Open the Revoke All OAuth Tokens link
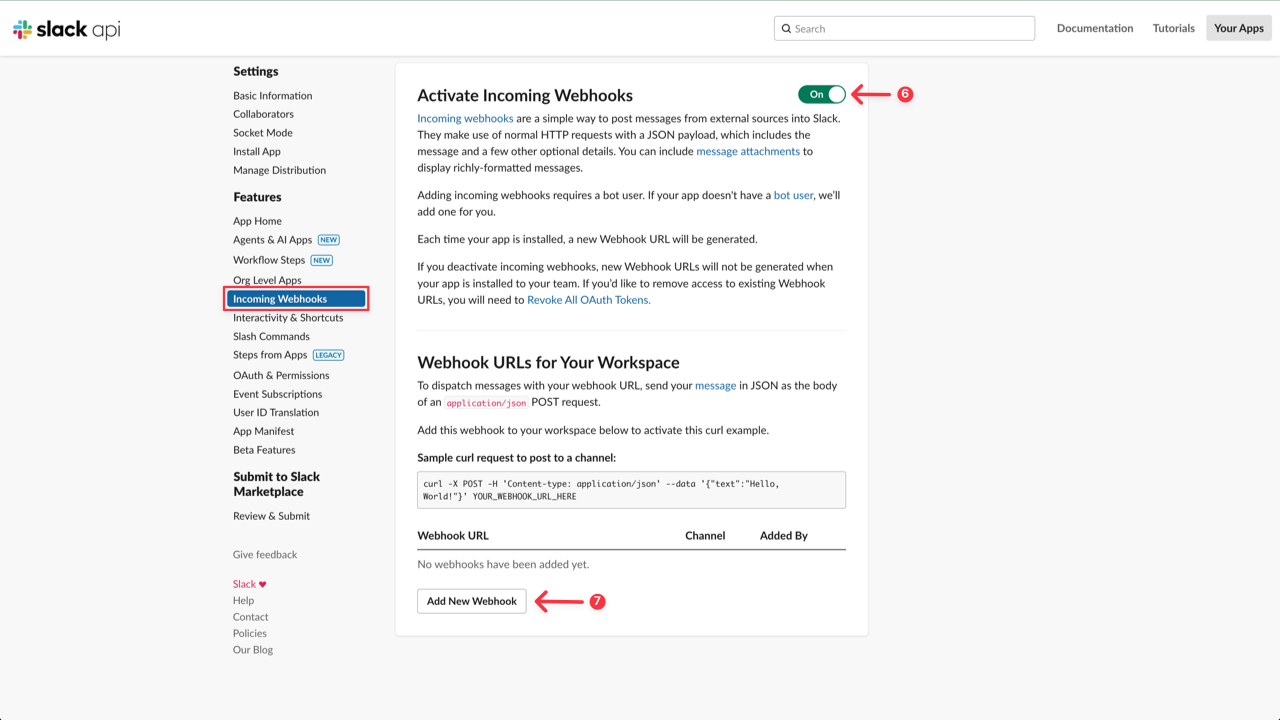Image resolution: width=1280 pixels, height=720 pixels. coord(591,299)
